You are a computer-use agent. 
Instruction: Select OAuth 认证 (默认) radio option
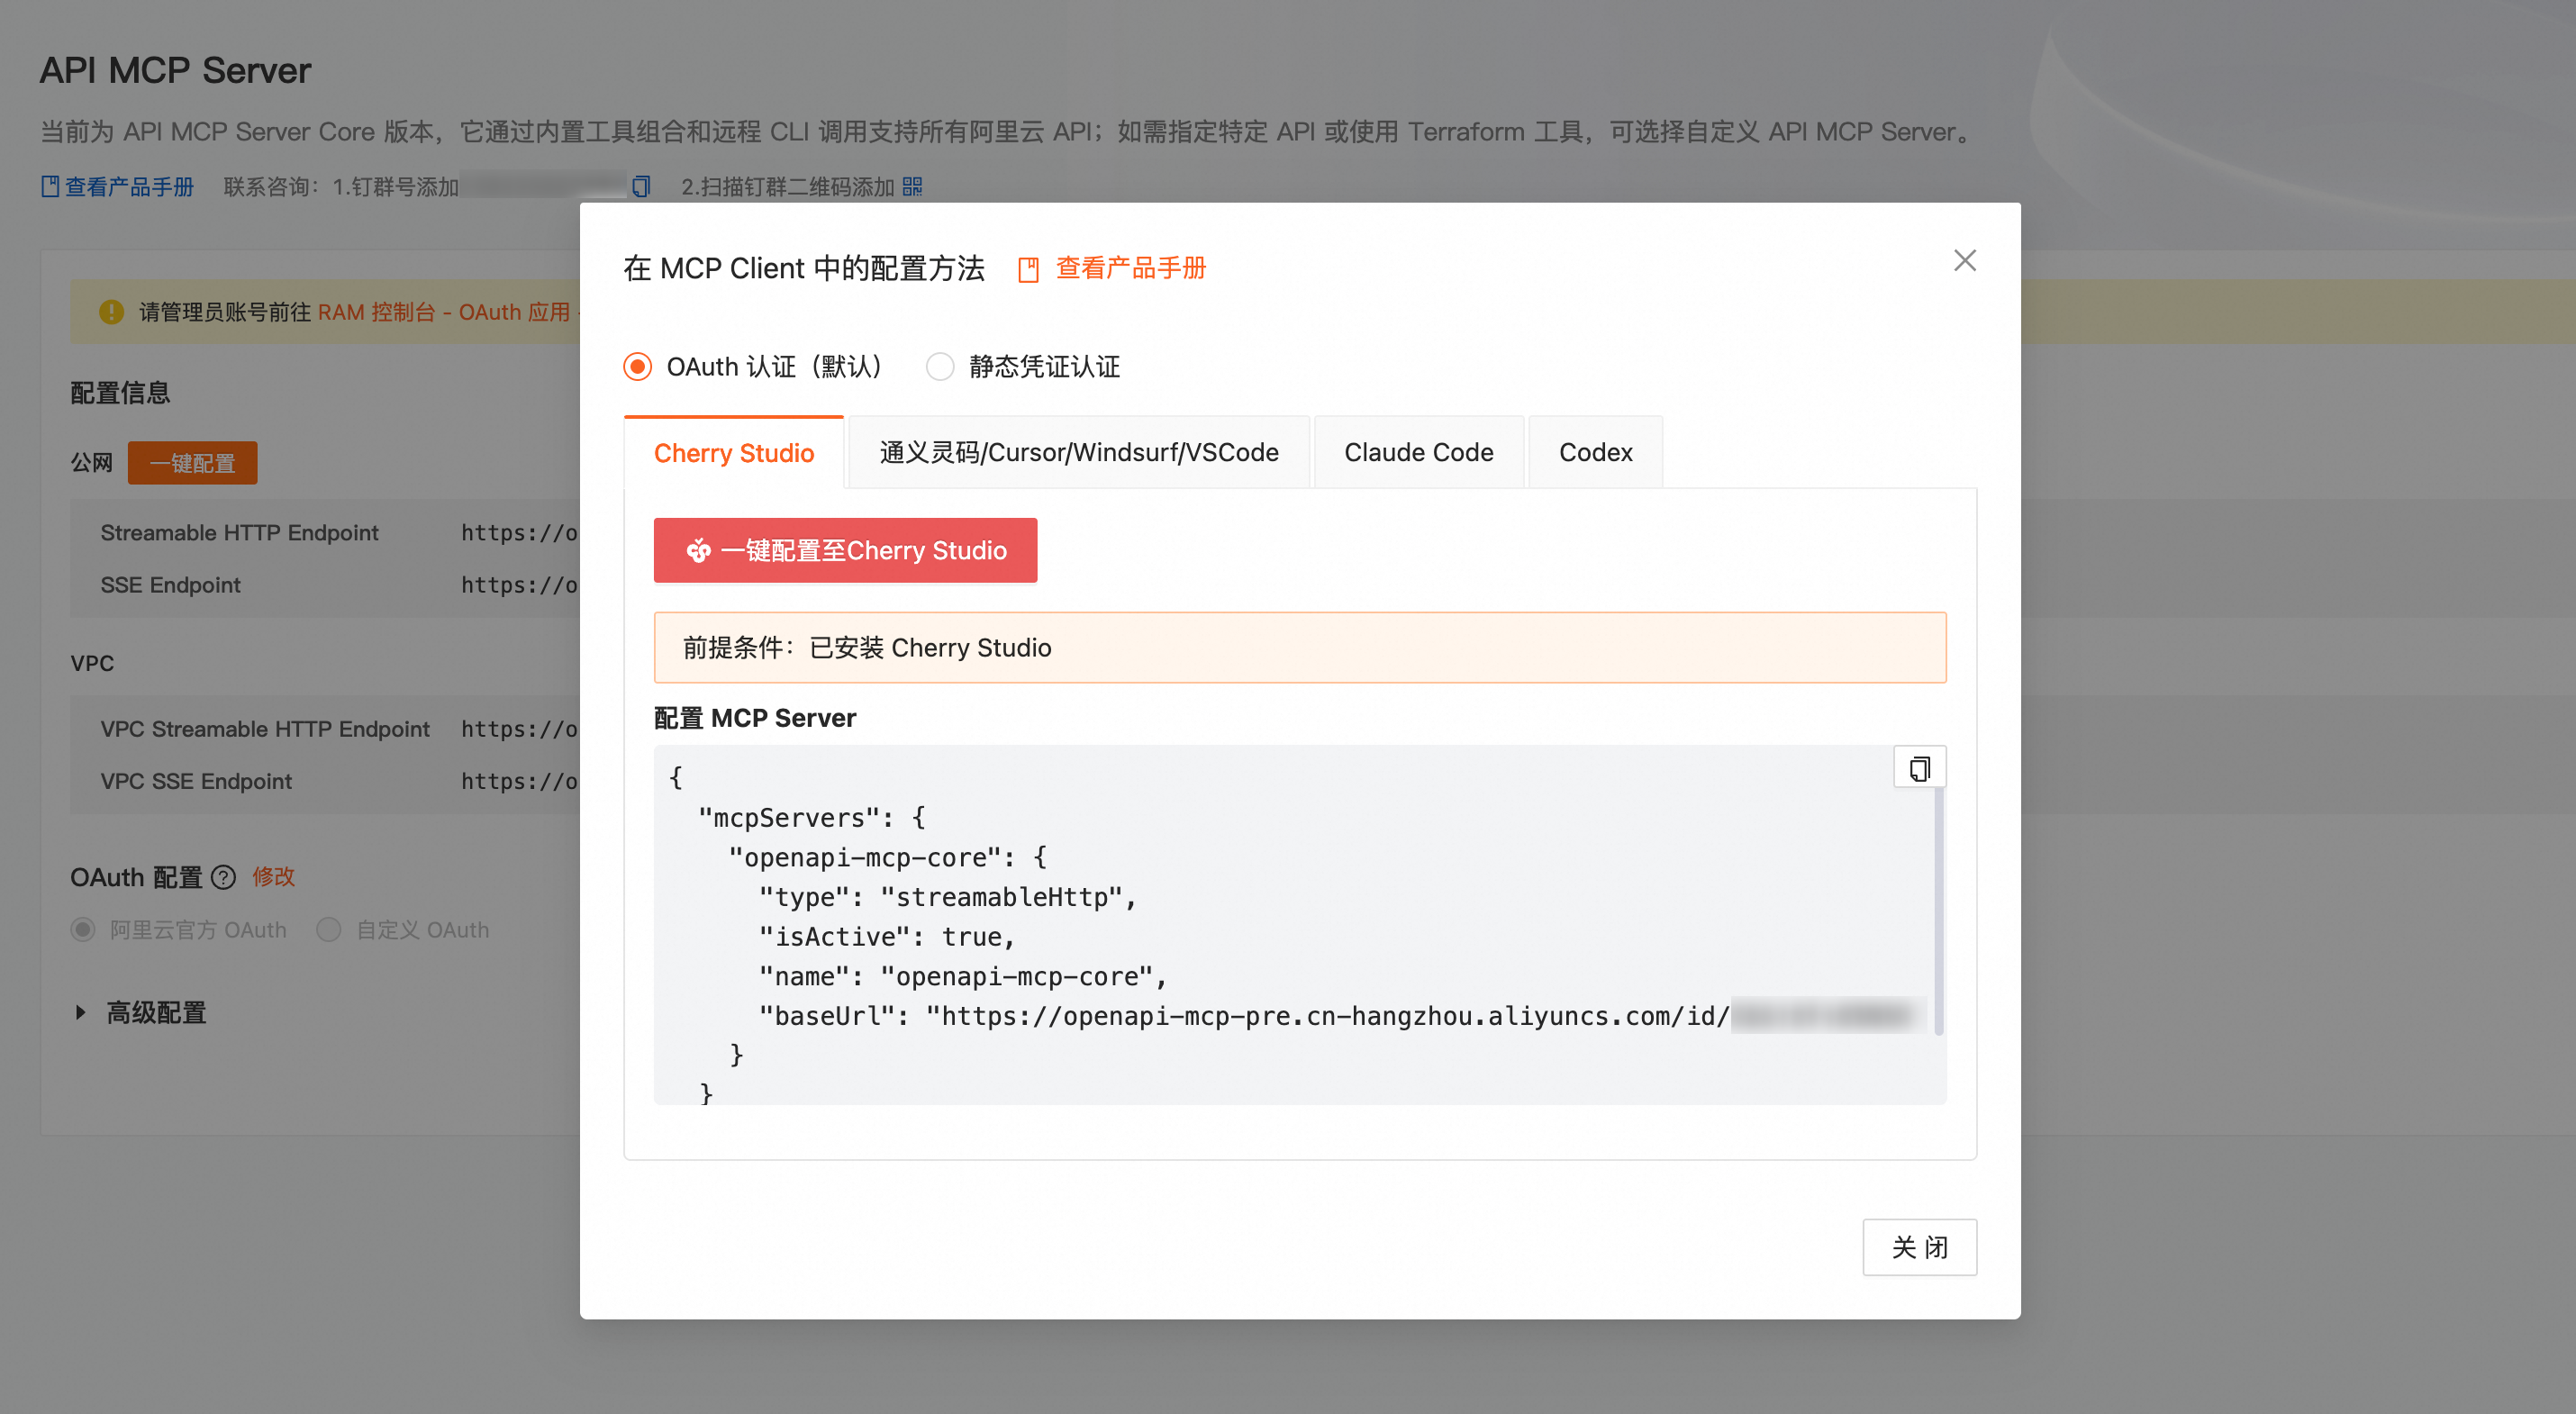tap(638, 367)
